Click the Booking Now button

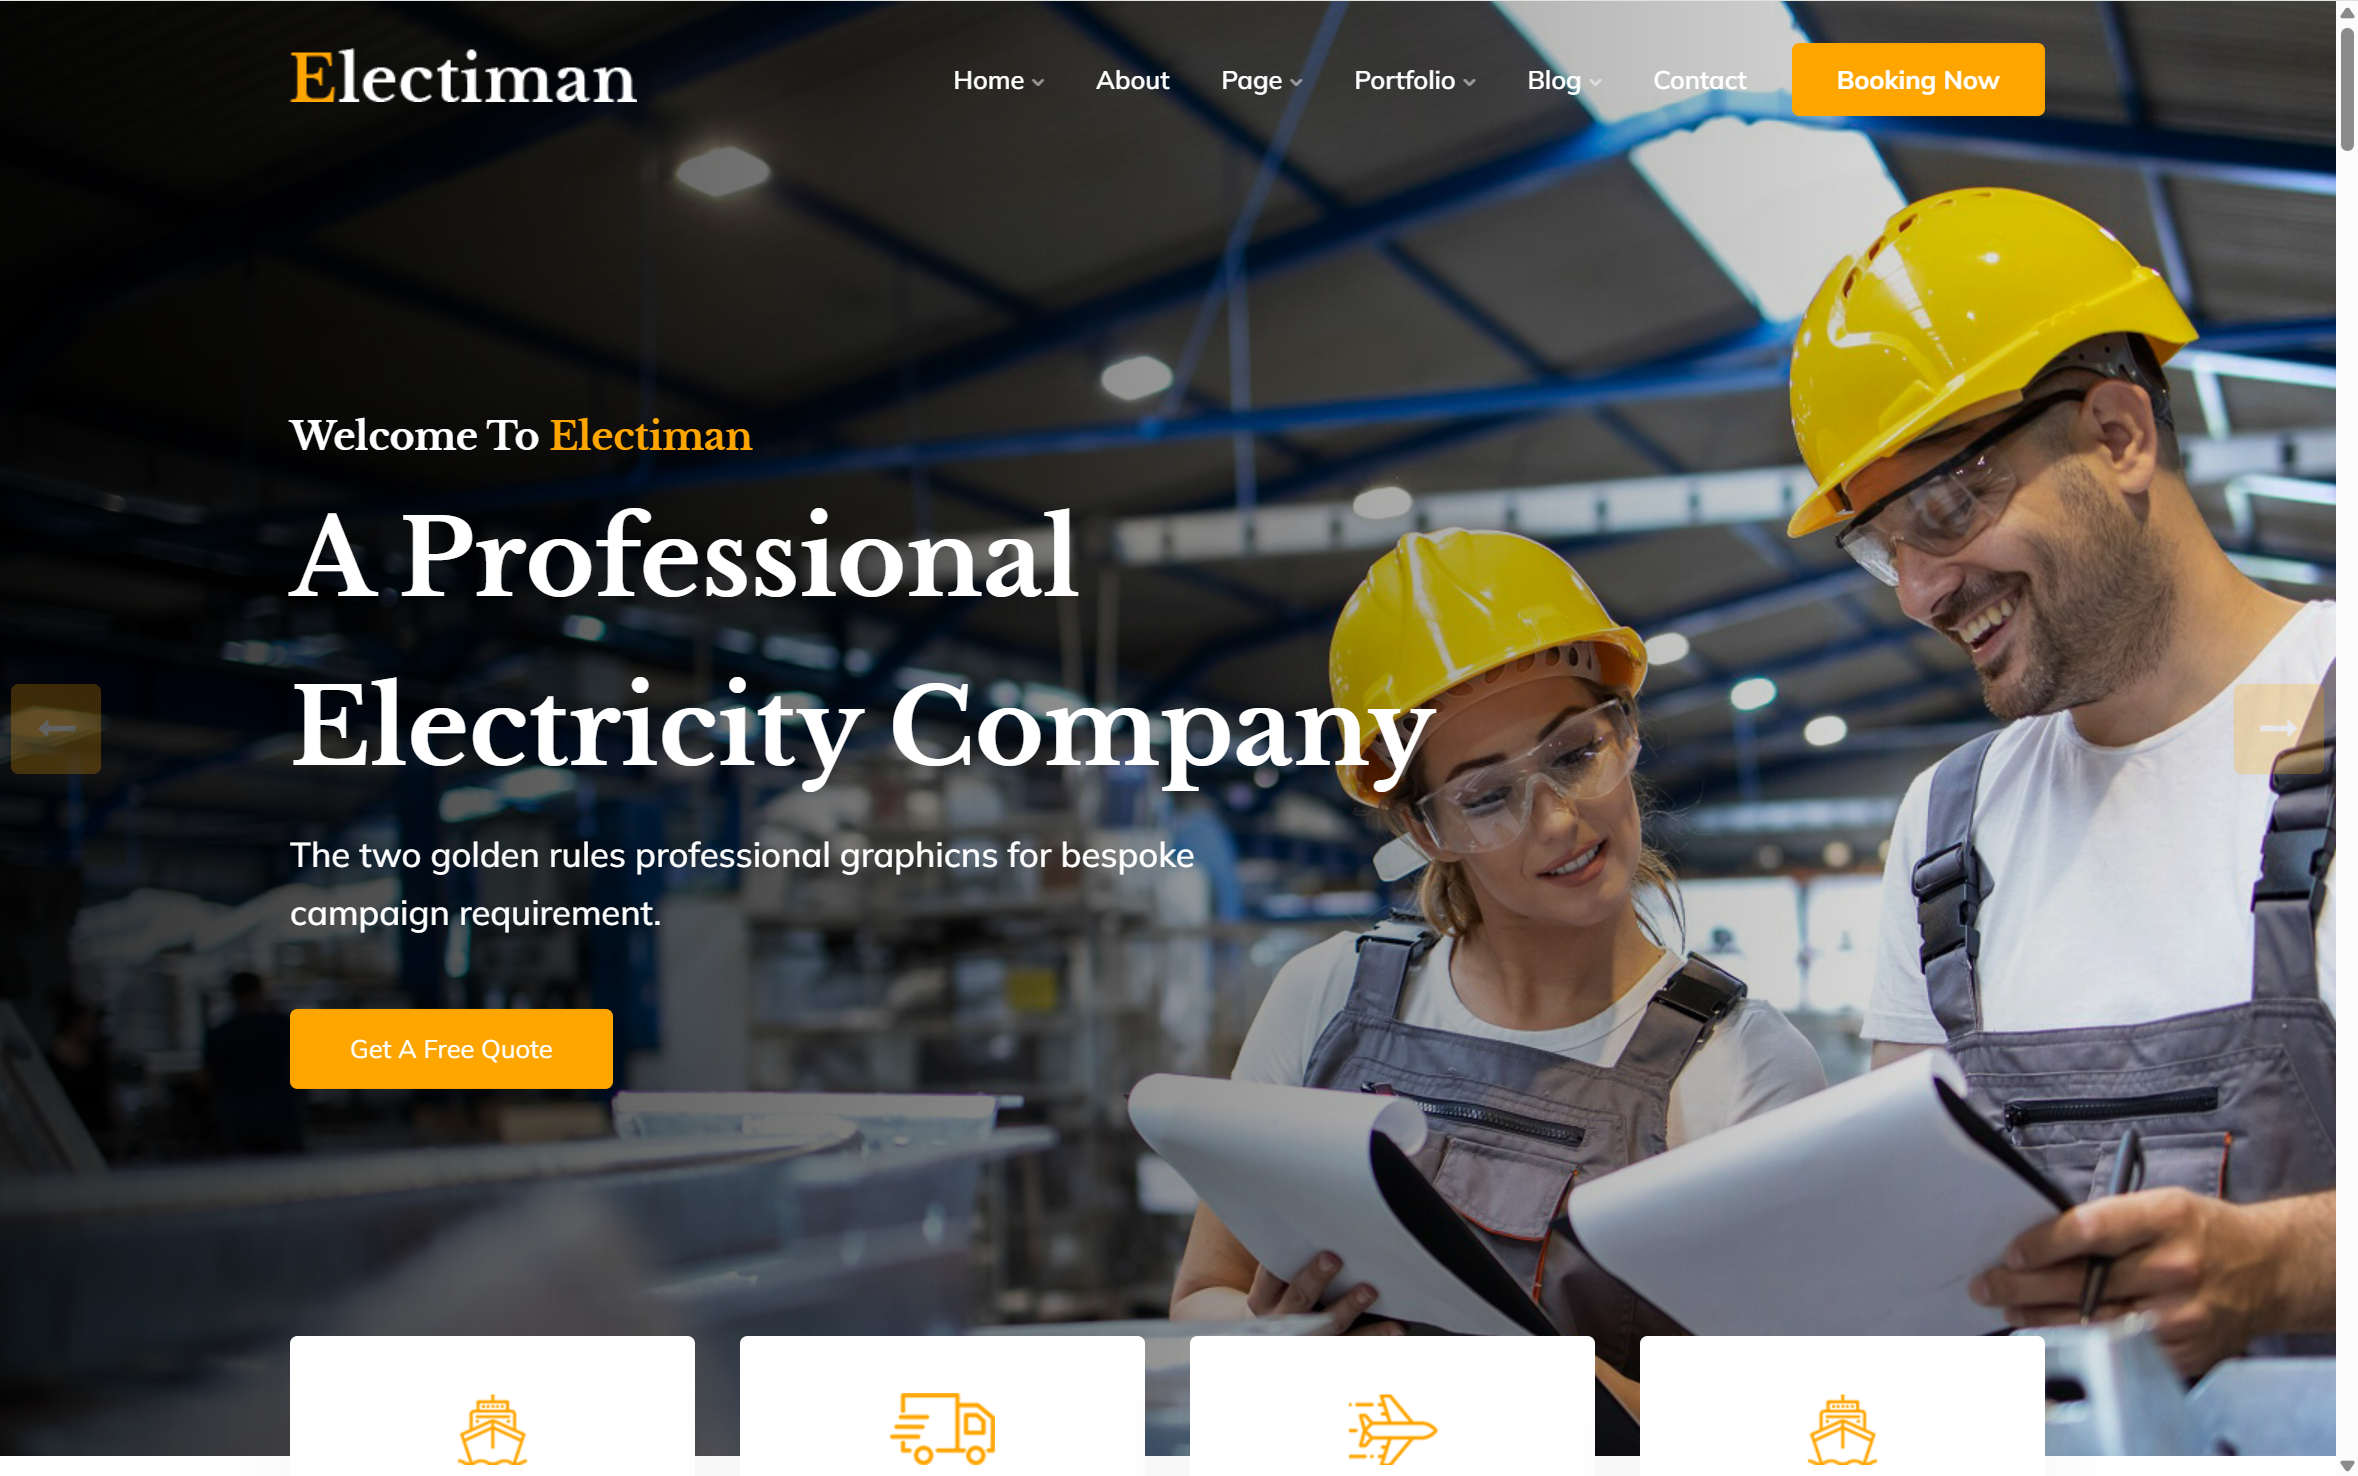[1917, 79]
